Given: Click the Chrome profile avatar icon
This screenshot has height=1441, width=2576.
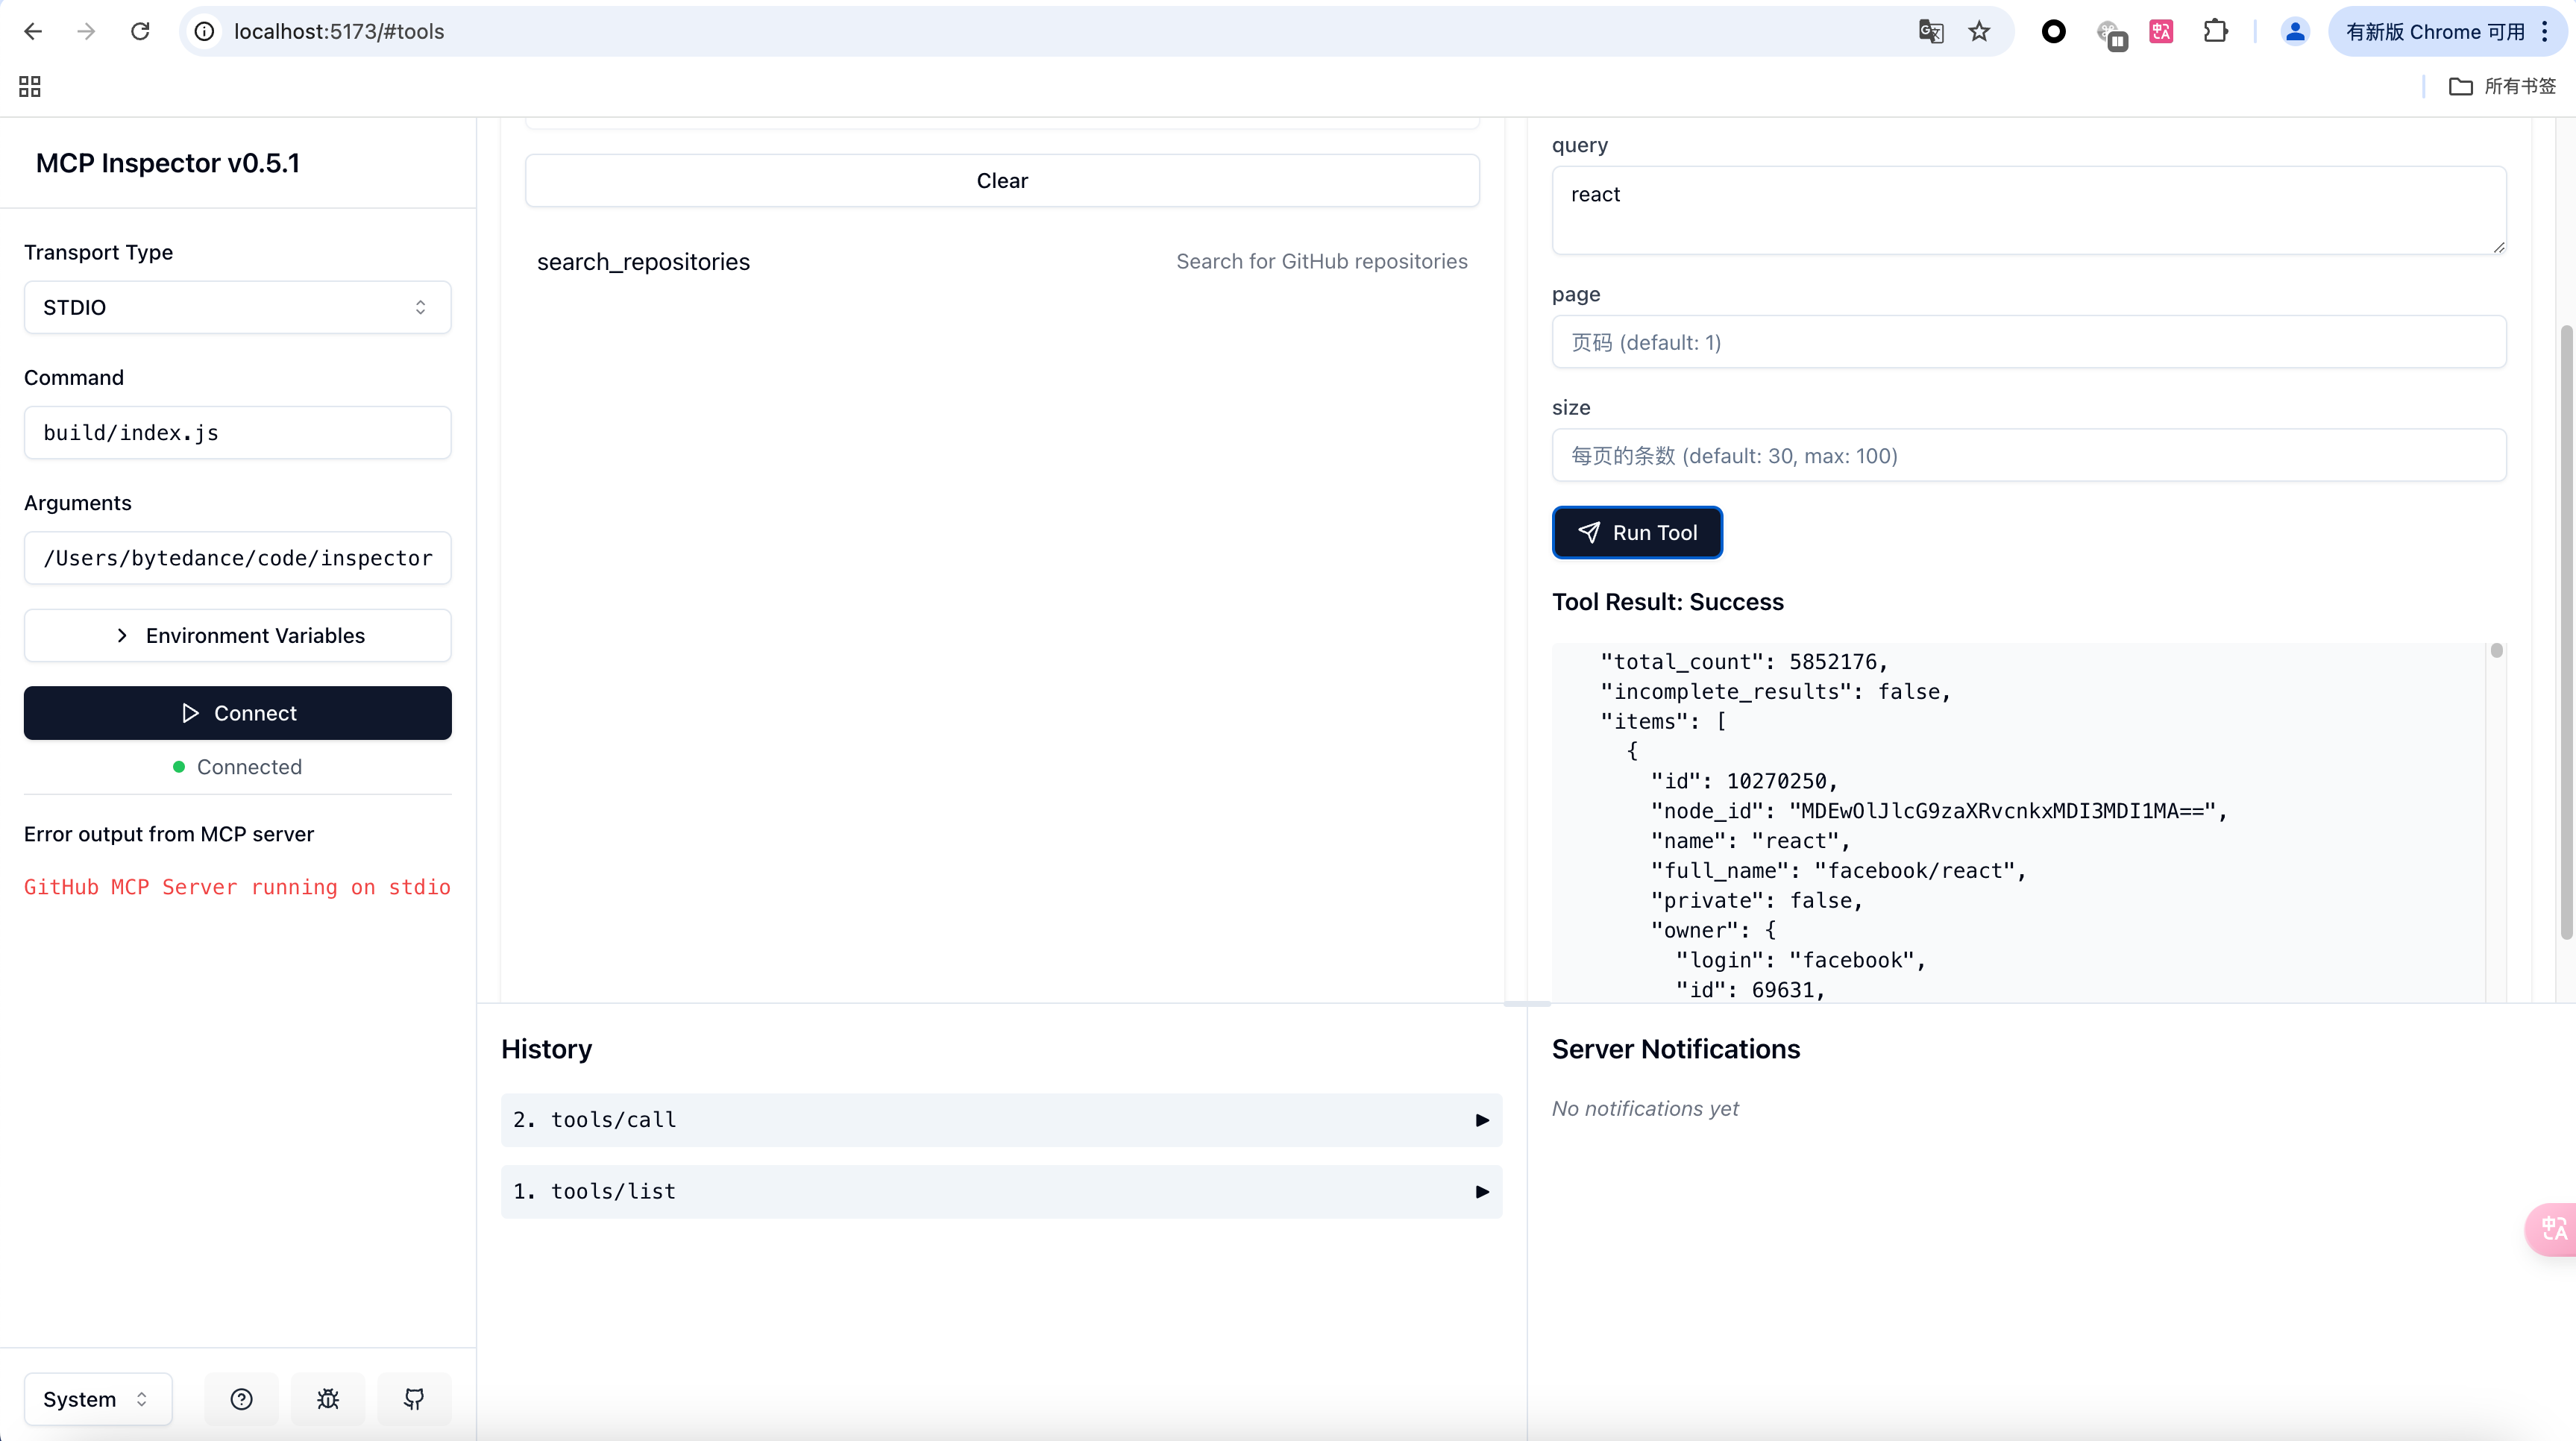Looking at the screenshot, I should point(2295,31).
